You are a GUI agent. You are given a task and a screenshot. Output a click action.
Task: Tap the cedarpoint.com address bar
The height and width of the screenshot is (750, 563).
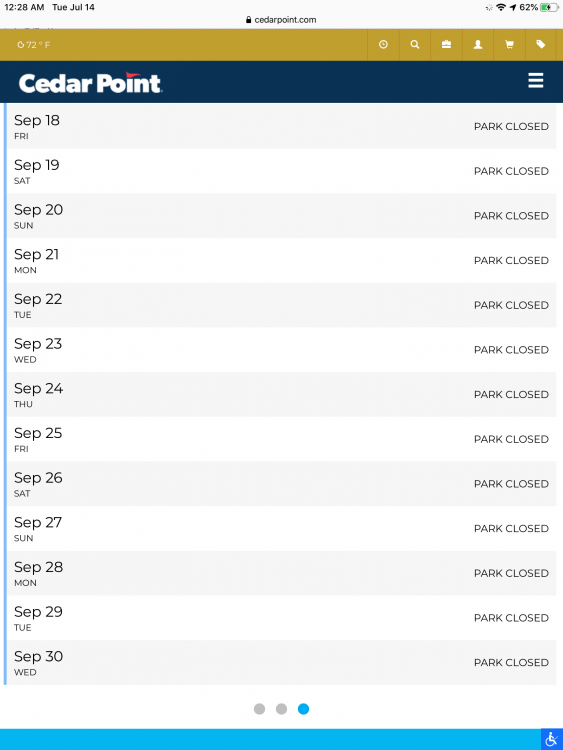(x=281, y=20)
